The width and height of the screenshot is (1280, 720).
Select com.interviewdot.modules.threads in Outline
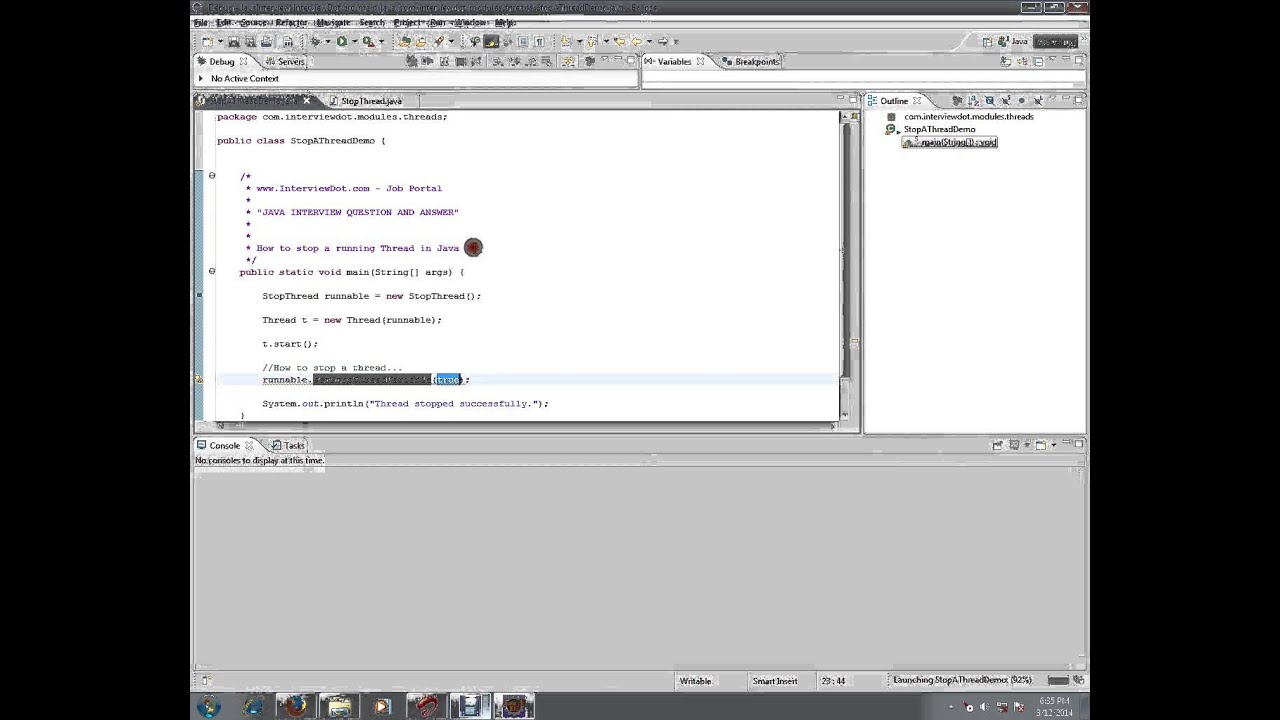click(968, 117)
